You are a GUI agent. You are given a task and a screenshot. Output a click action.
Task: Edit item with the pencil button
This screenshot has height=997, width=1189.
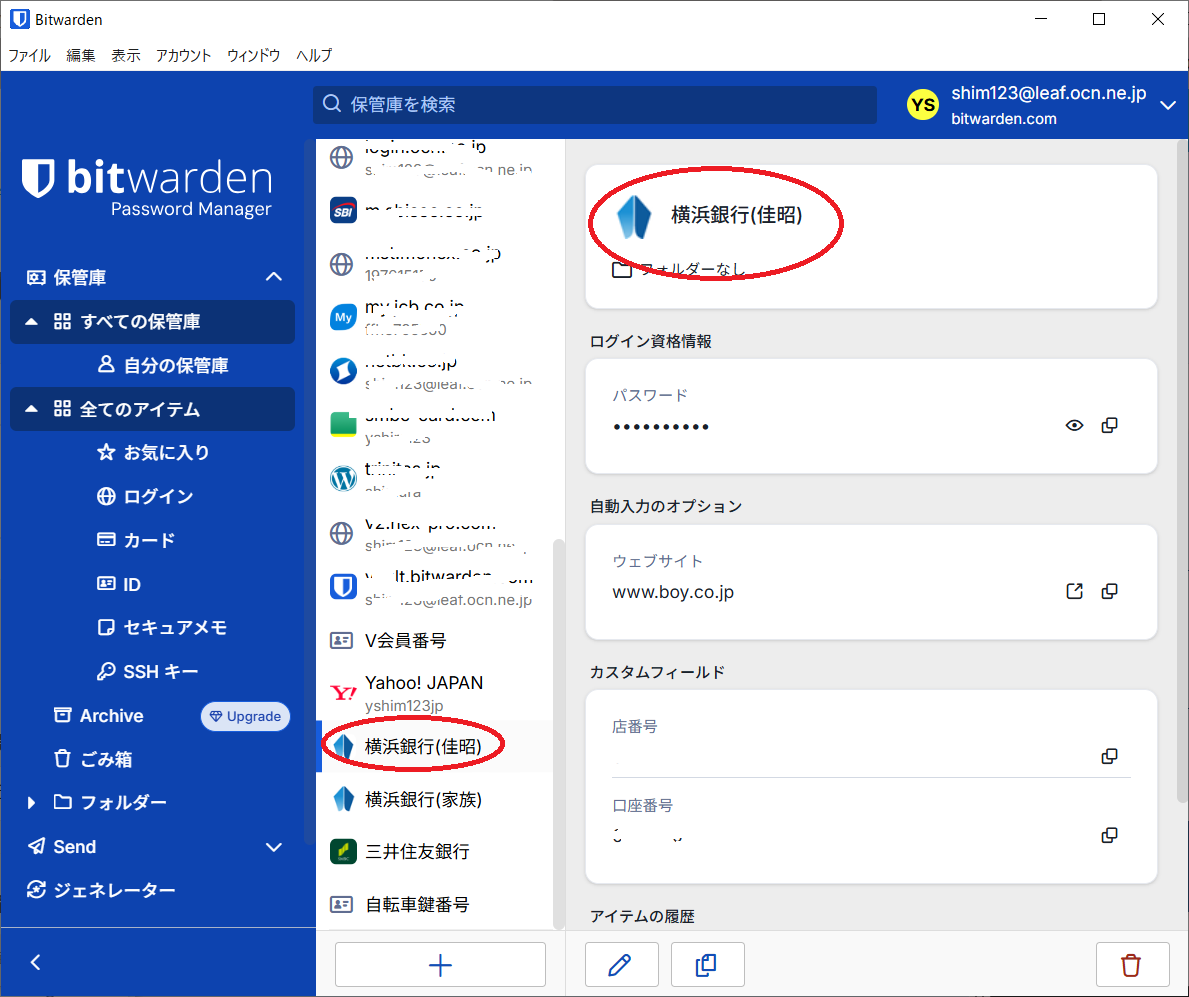tap(620, 965)
